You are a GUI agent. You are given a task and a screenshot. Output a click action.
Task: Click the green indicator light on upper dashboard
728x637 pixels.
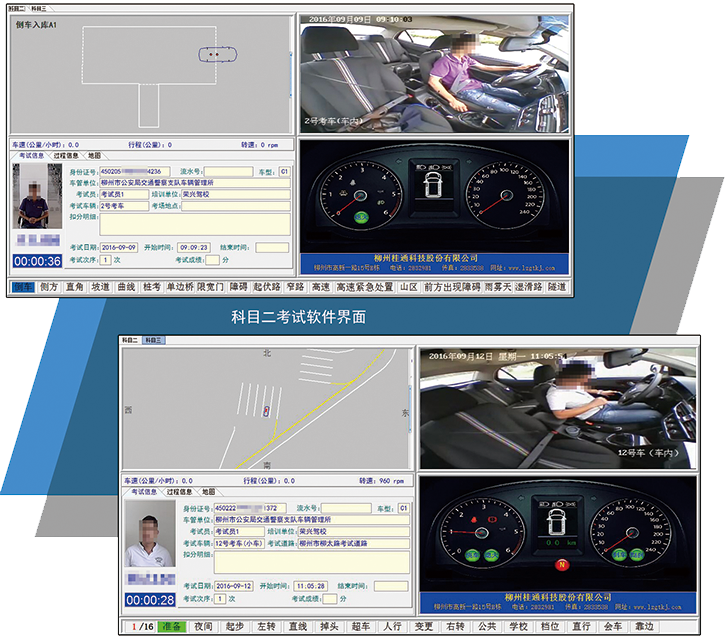click(x=361, y=216)
